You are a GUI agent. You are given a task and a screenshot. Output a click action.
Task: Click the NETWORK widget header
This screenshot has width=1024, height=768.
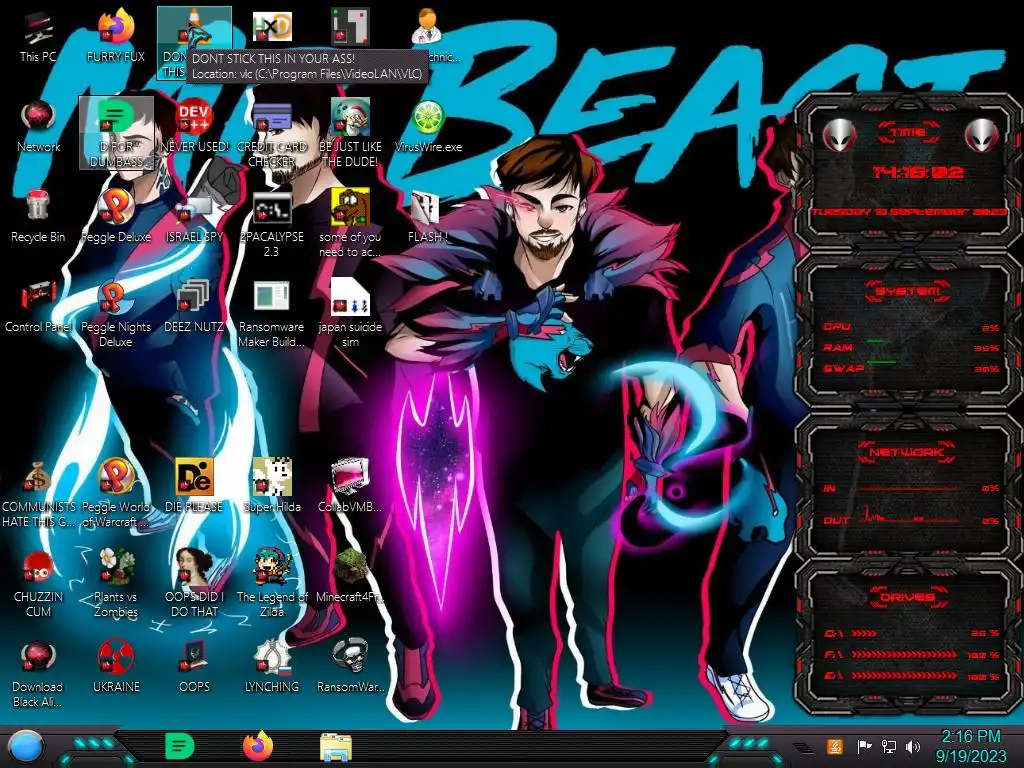(x=908, y=452)
